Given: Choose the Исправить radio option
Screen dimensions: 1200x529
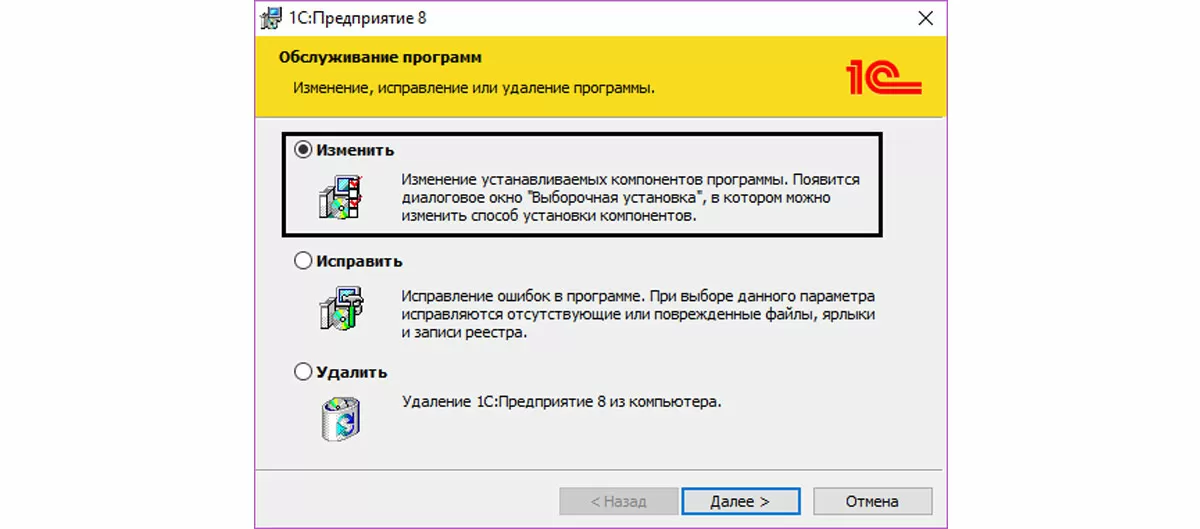Looking at the screenshot, I should 304,261.
